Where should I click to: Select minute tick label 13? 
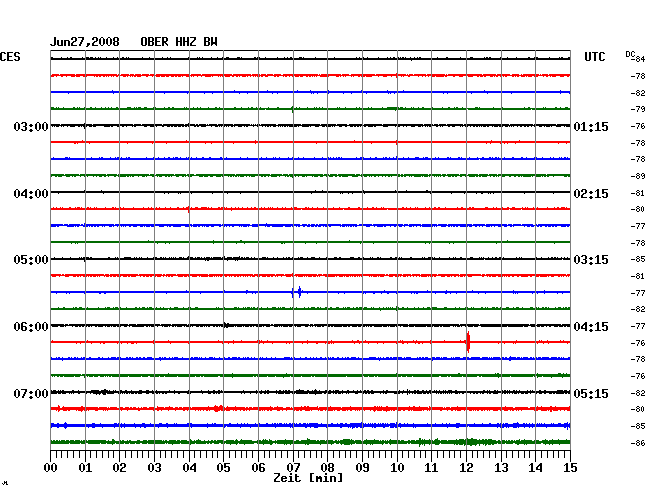501,467
